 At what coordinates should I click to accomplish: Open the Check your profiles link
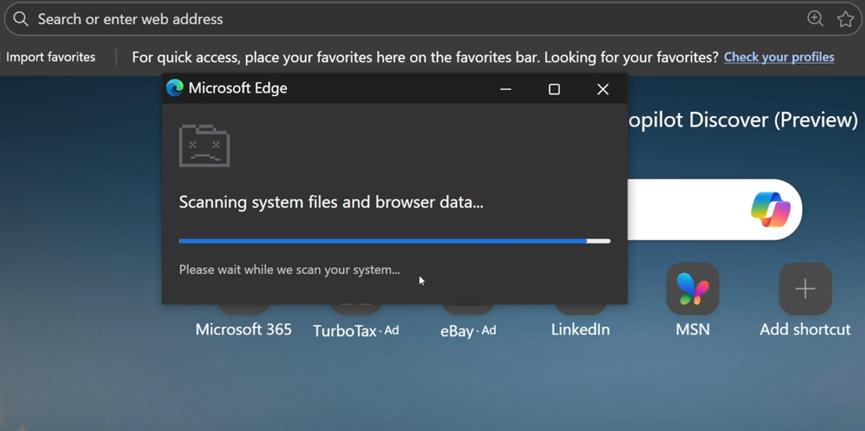[x=779, y=57]
